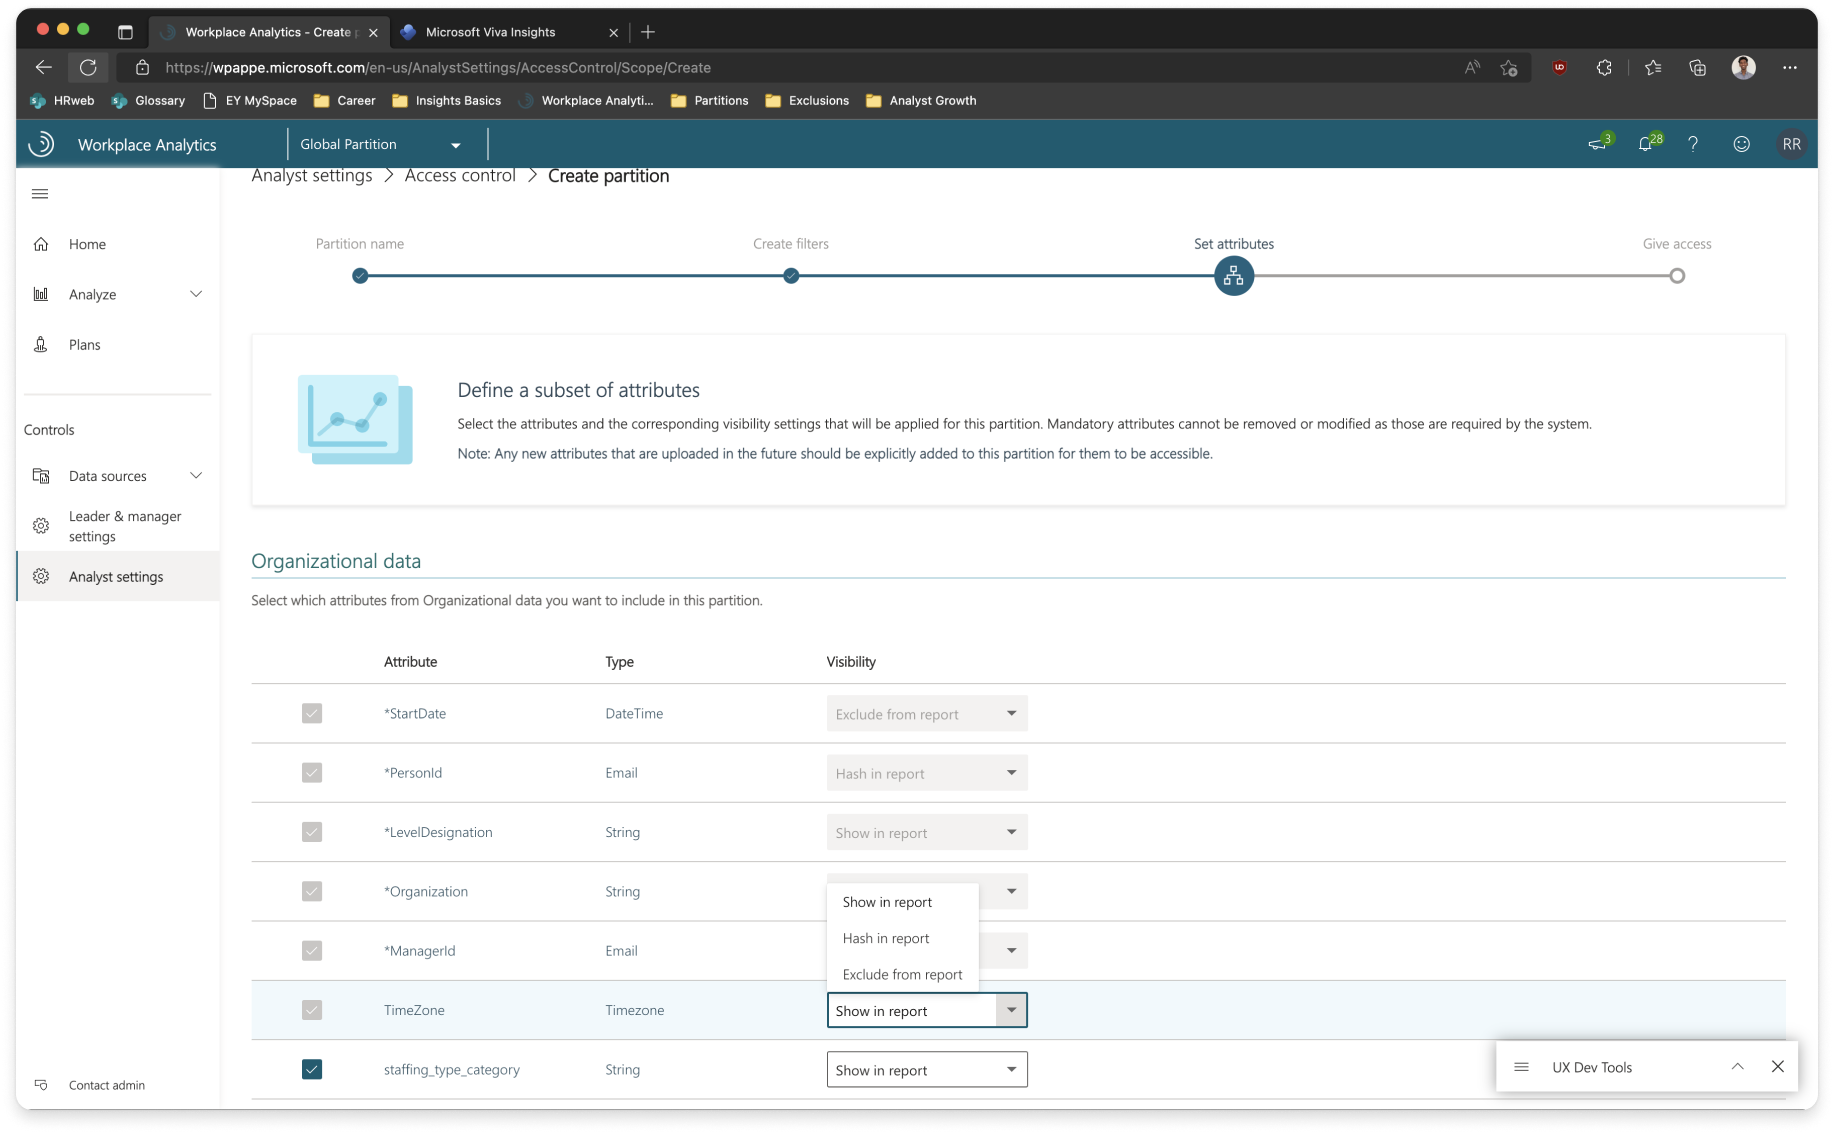The image size is (1834, 1134).
Task: Click the help question mark icon
Action: tap(1693, 144)
